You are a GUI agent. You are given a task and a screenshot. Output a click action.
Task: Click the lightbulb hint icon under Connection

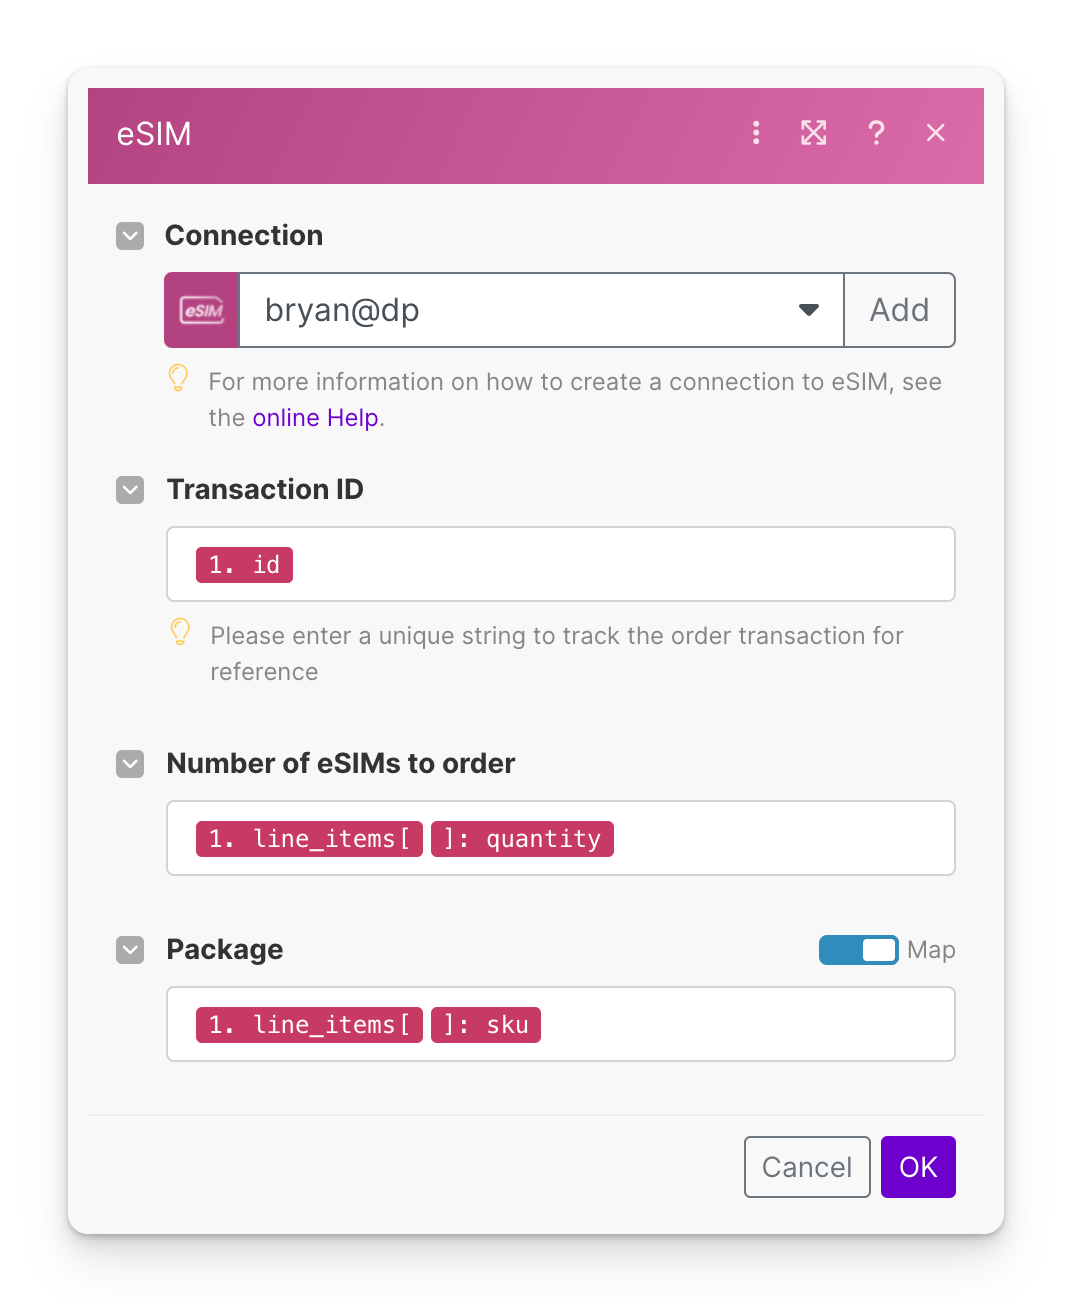[178, 378]
